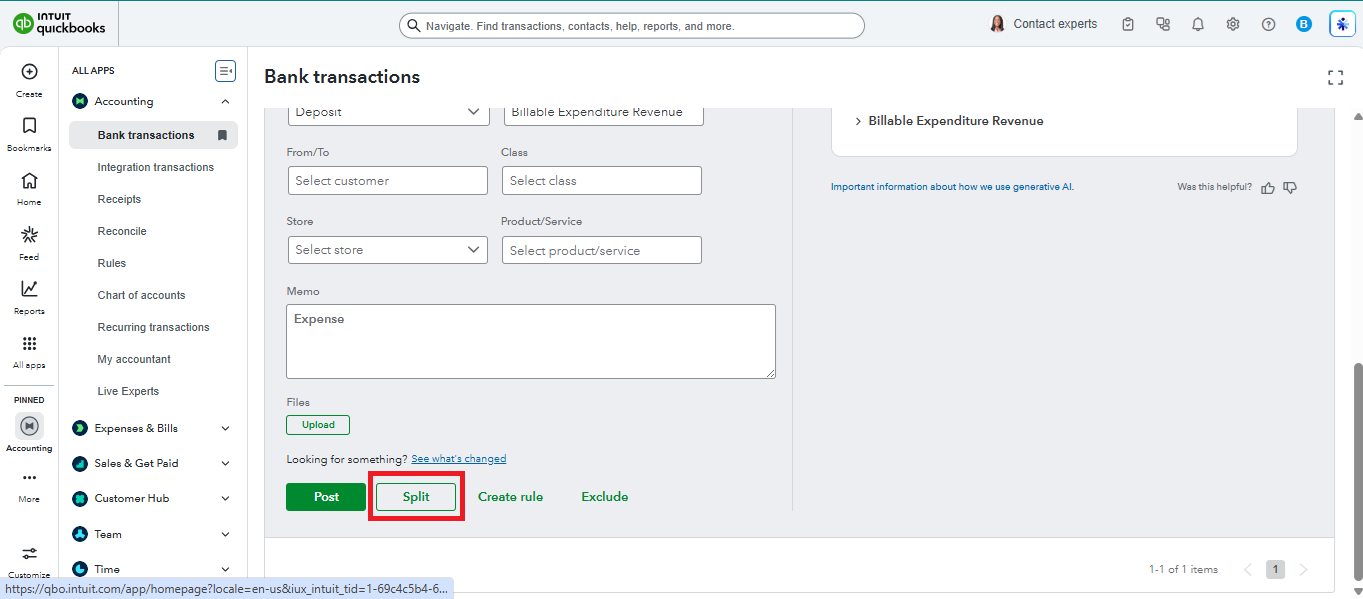1363x599 pixels.
Task: Open the Select store dropdown
Action: (388, 250)
